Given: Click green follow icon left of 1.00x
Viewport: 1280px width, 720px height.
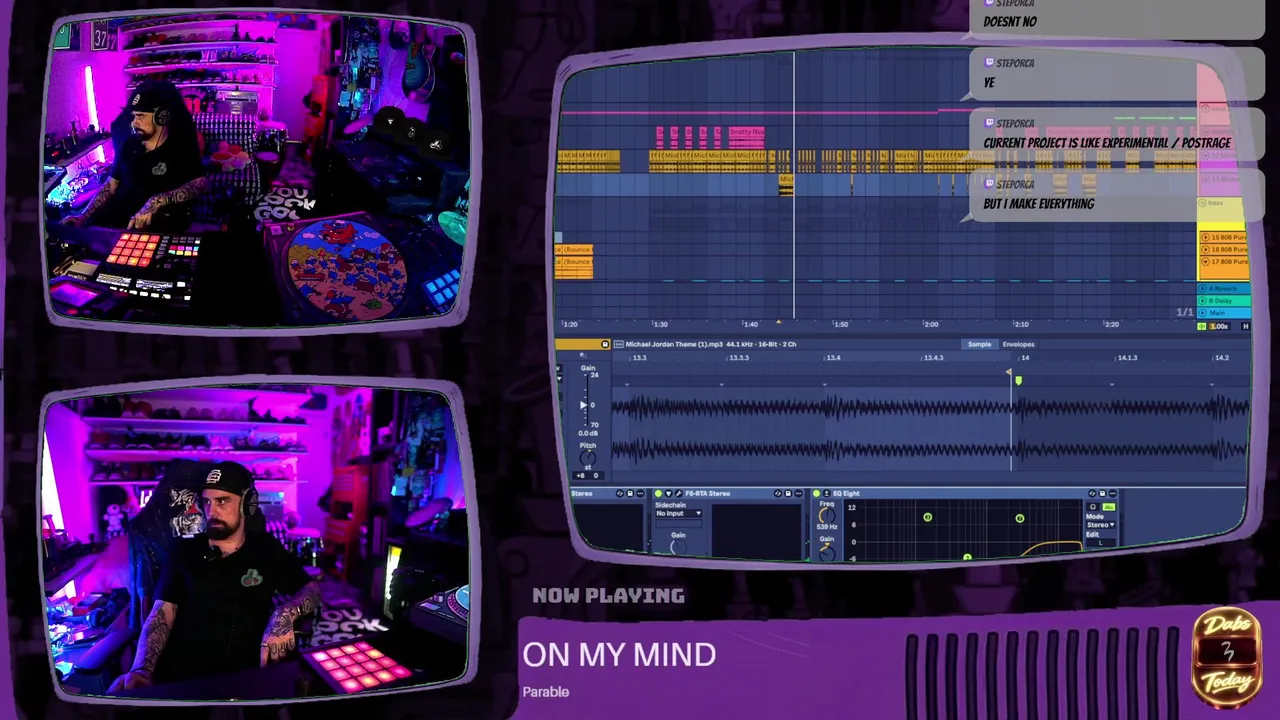Looking at the screenshot, I should click(x=1202, y=326).
